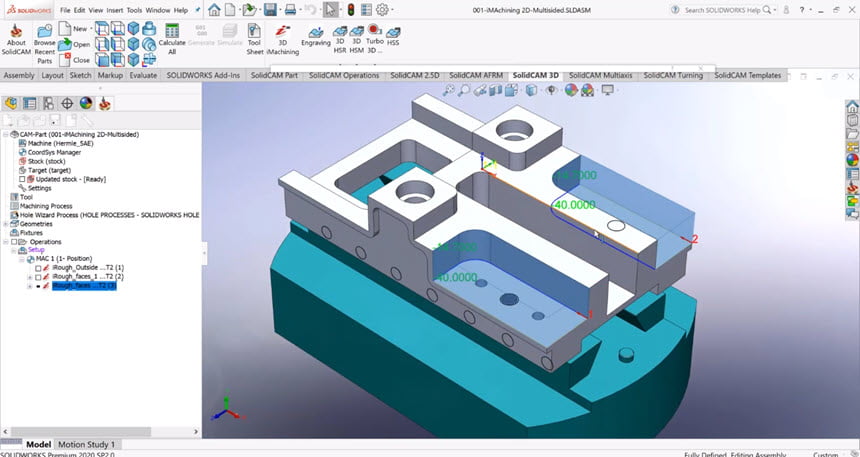Expand the highlighted iRough_faces T2 (3) operation

(30, 286)
